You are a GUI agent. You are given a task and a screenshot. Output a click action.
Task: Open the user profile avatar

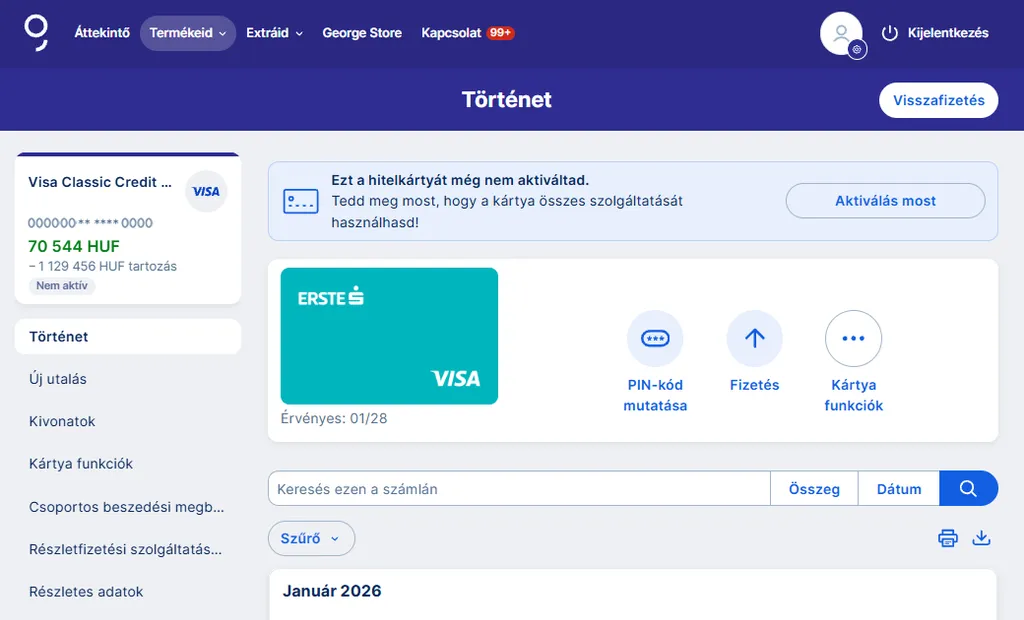pos(841,33)
